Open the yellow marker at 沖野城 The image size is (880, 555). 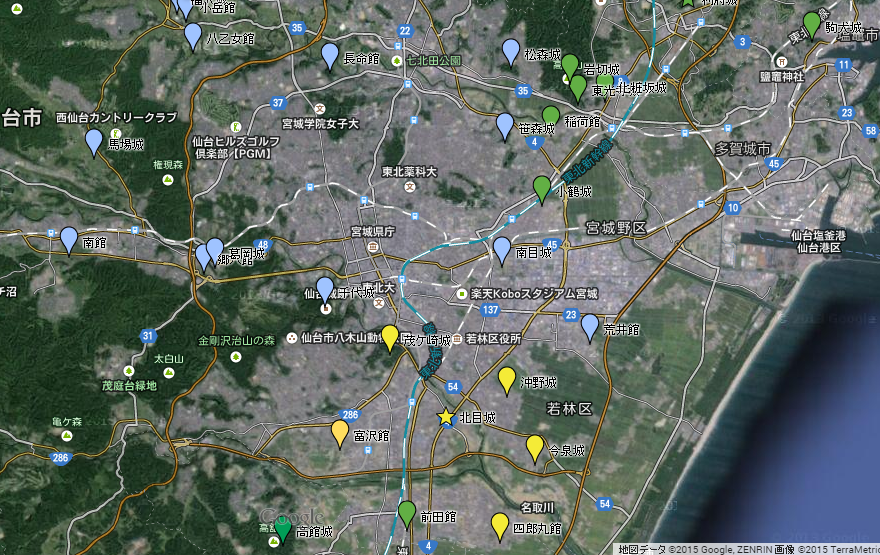[x=507, y=380]
